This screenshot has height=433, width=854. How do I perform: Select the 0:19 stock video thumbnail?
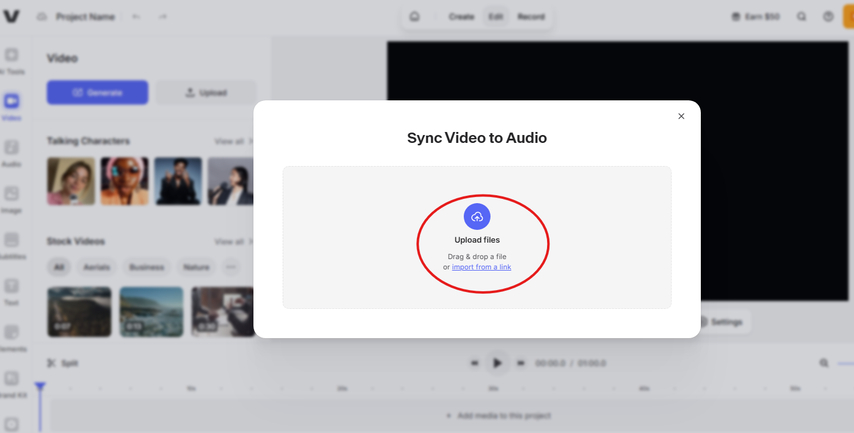tap(151, 312)
